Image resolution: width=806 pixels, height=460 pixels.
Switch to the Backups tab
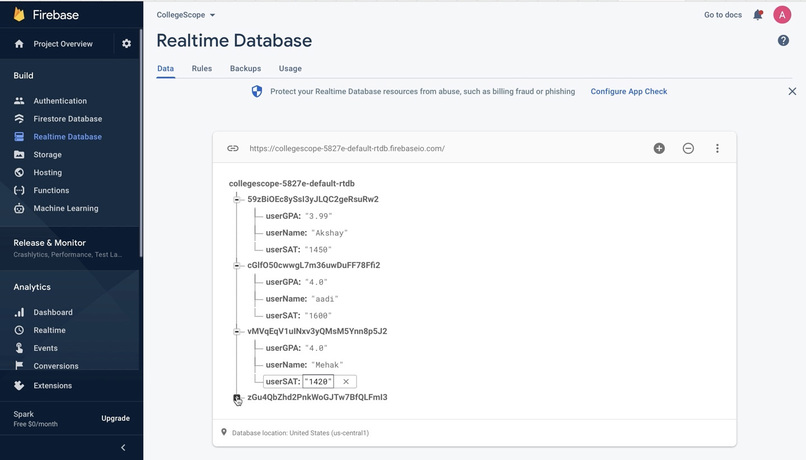(x=245, y=68)
